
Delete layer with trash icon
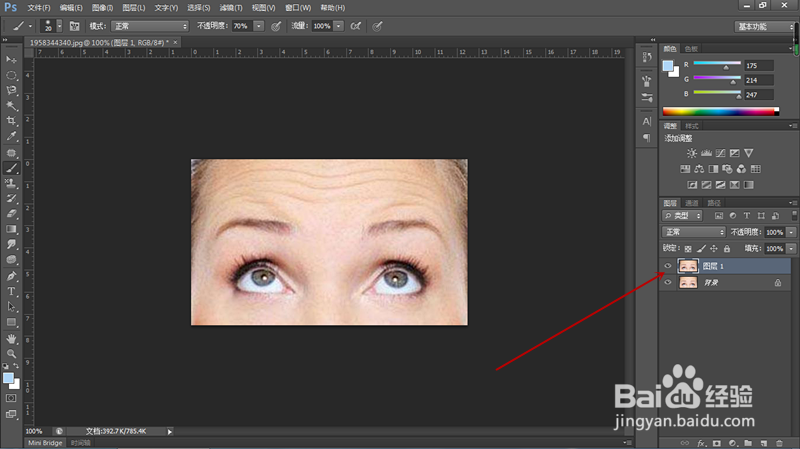click(x=779, y=443)
